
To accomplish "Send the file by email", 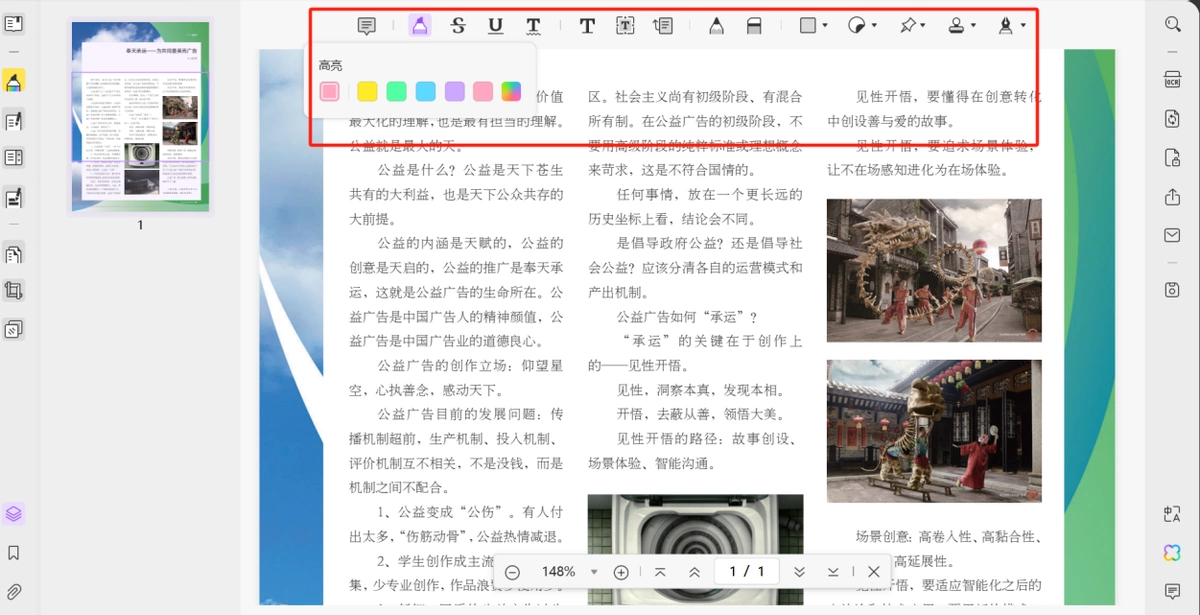I will [1173, 235].
